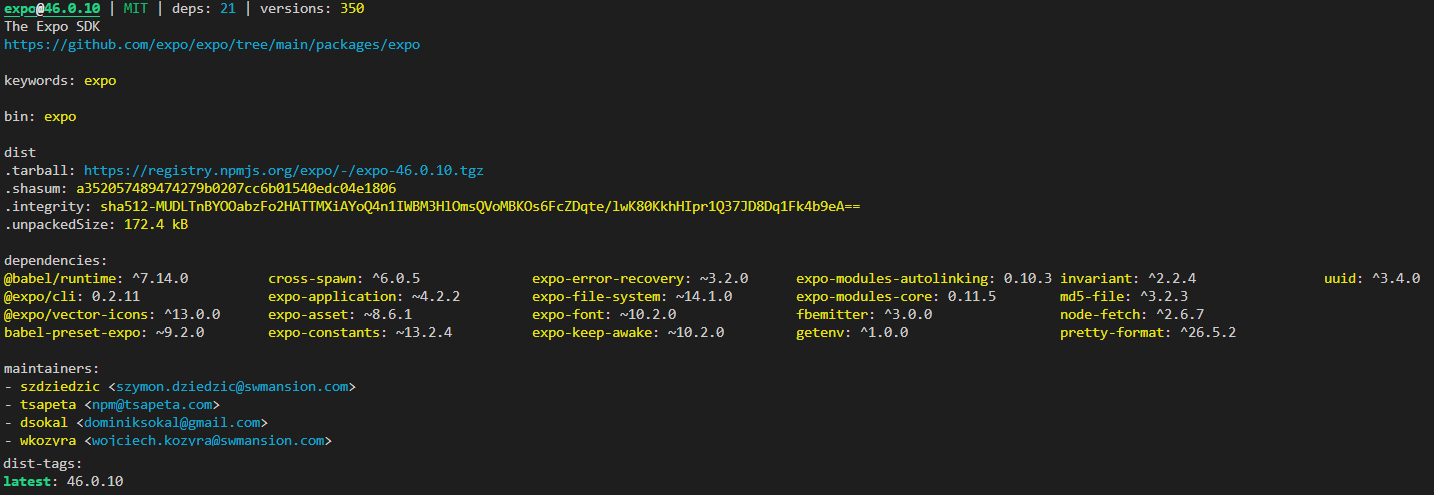
Task: Click the @expo/cli dependency entry
Action: pos(72,297)
